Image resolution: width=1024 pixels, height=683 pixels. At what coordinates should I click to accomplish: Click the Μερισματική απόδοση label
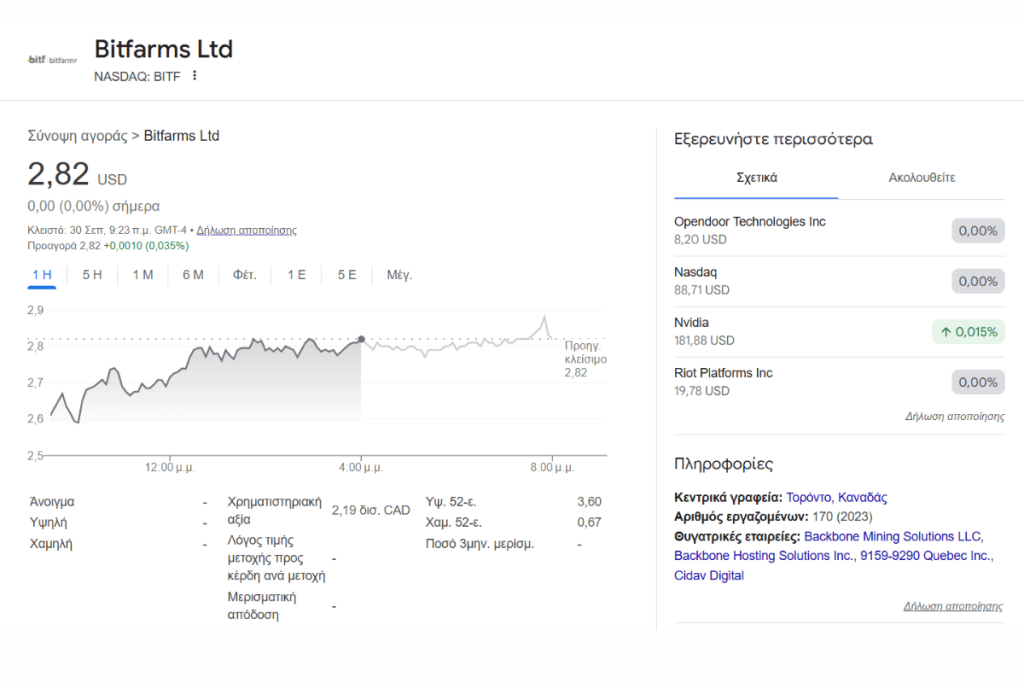click(261, 606)
